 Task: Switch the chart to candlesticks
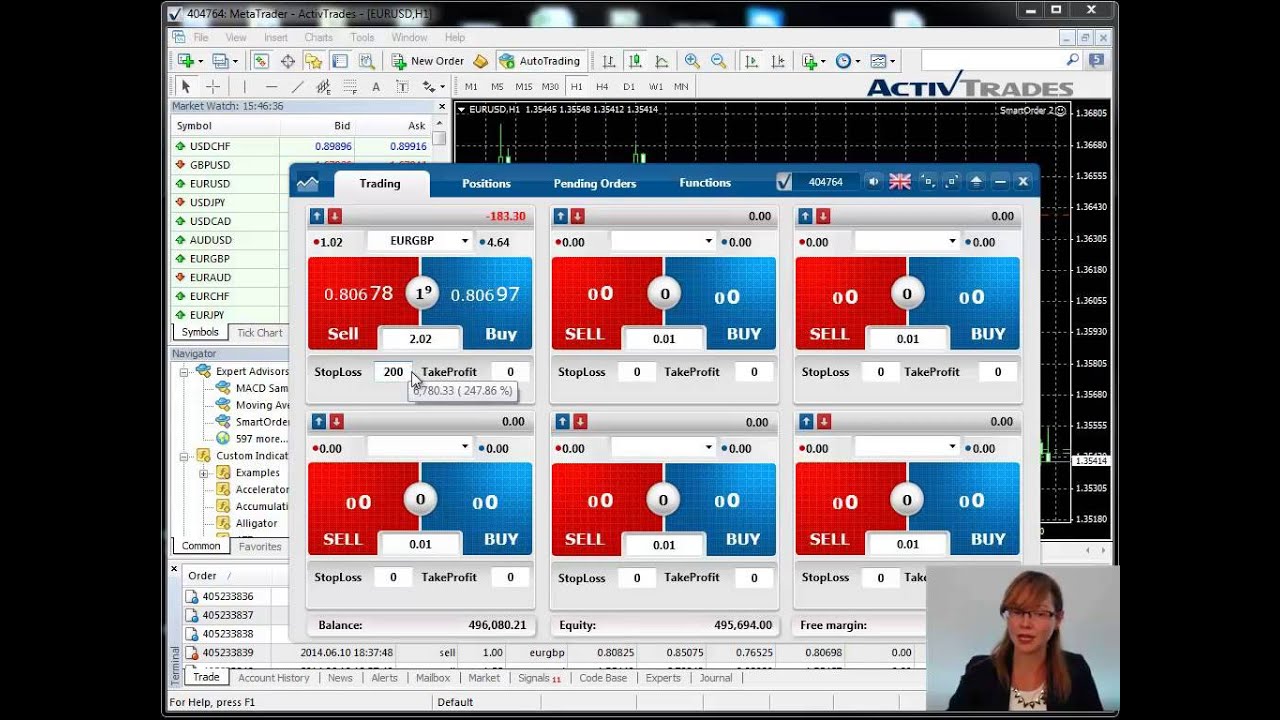635,61
